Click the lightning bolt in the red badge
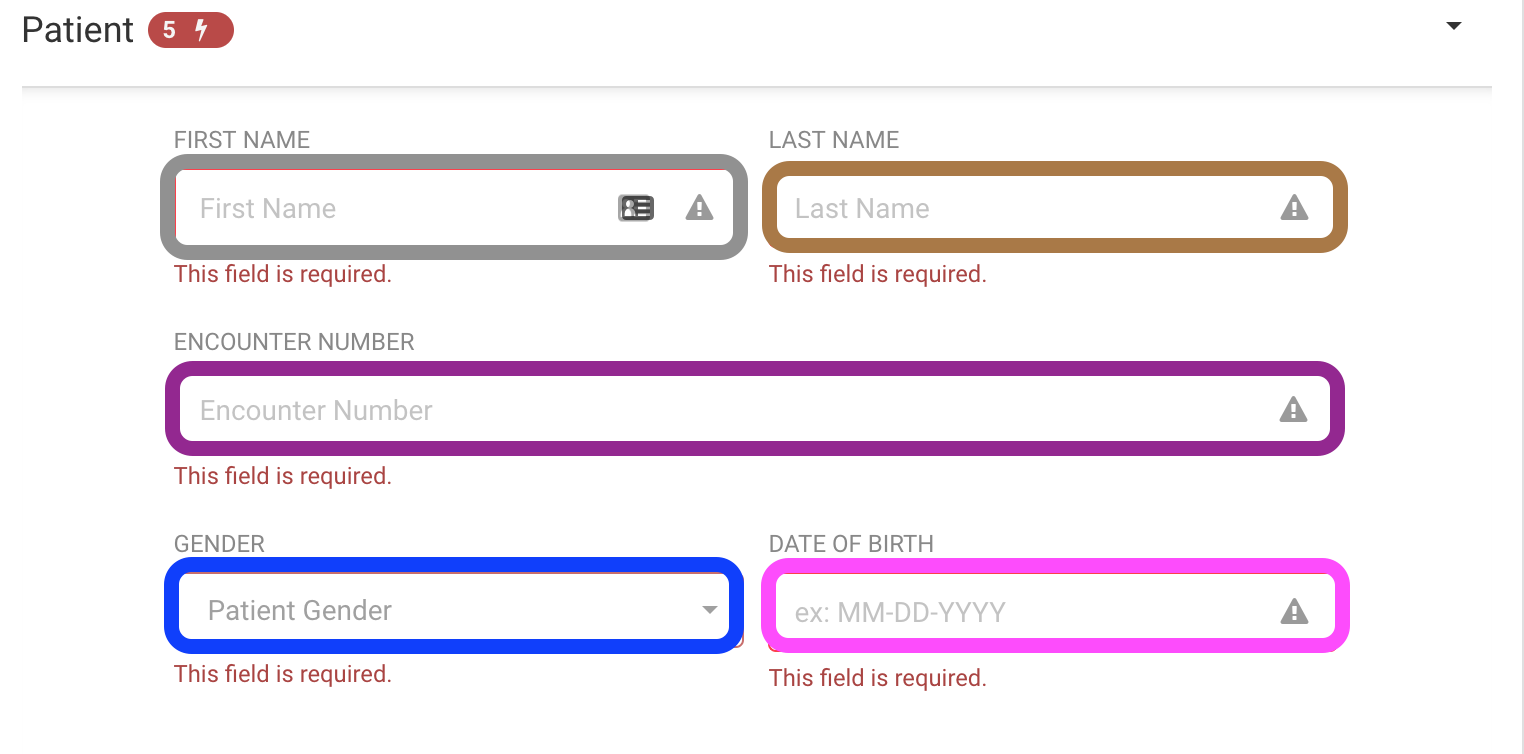Viewport: 1524px width, 754px height. tap(201, 31)
